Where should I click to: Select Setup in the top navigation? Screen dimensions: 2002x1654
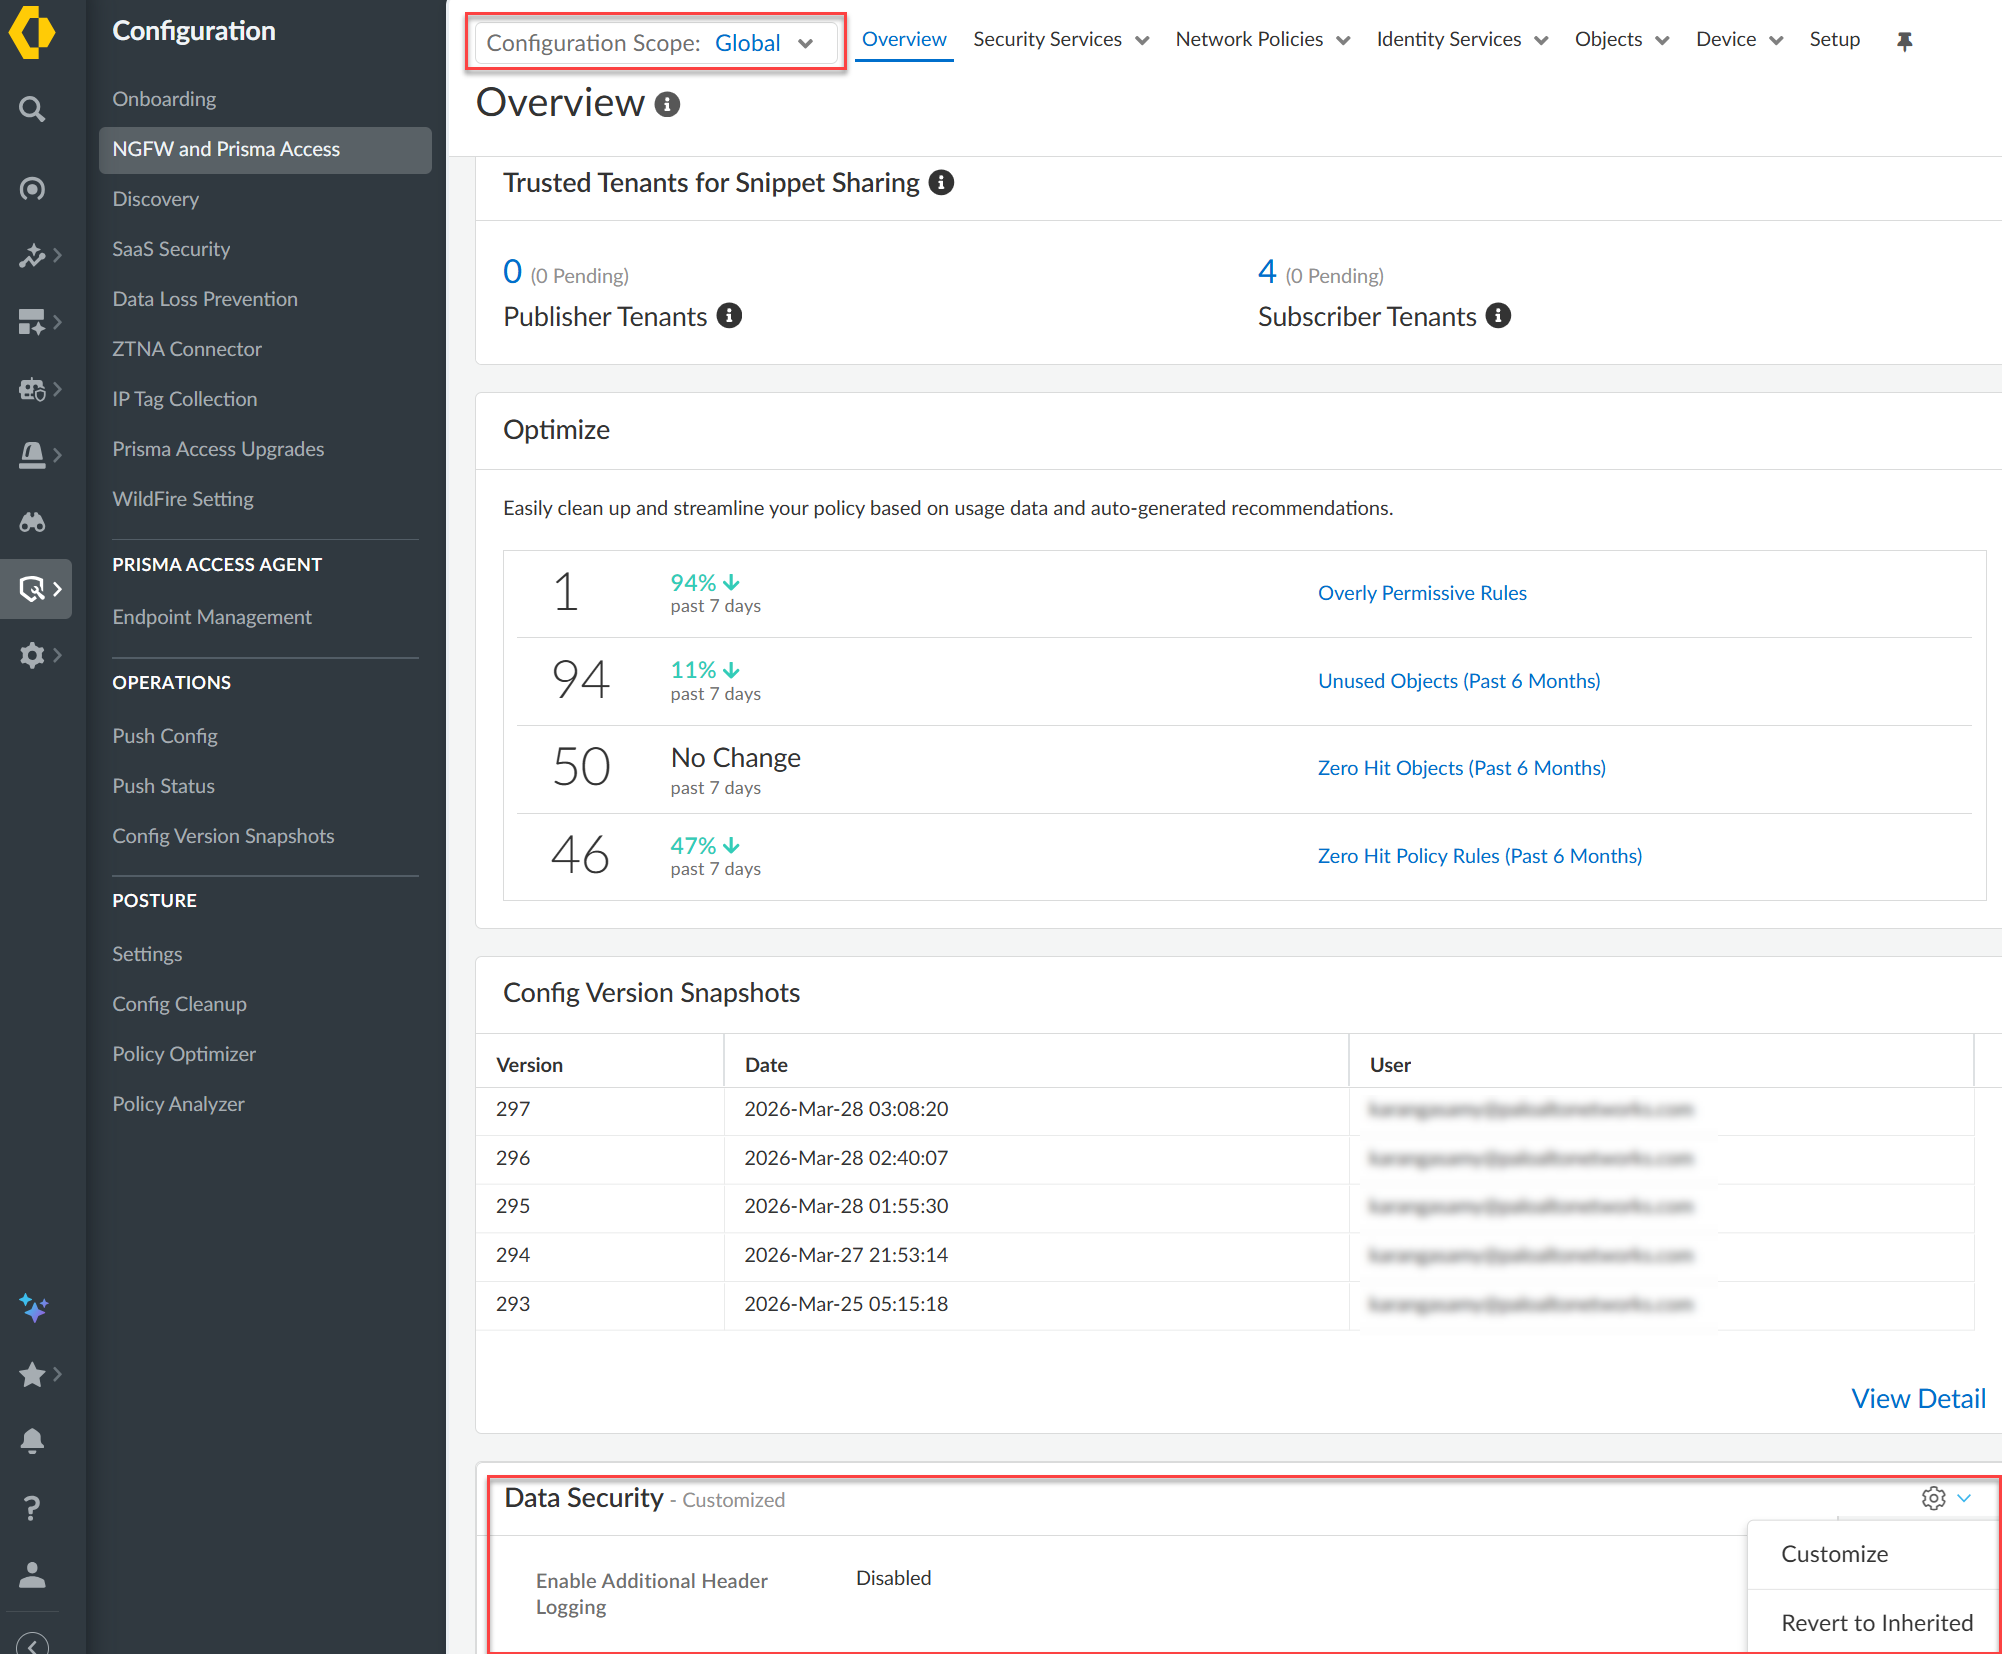[x=1834, y=40]
